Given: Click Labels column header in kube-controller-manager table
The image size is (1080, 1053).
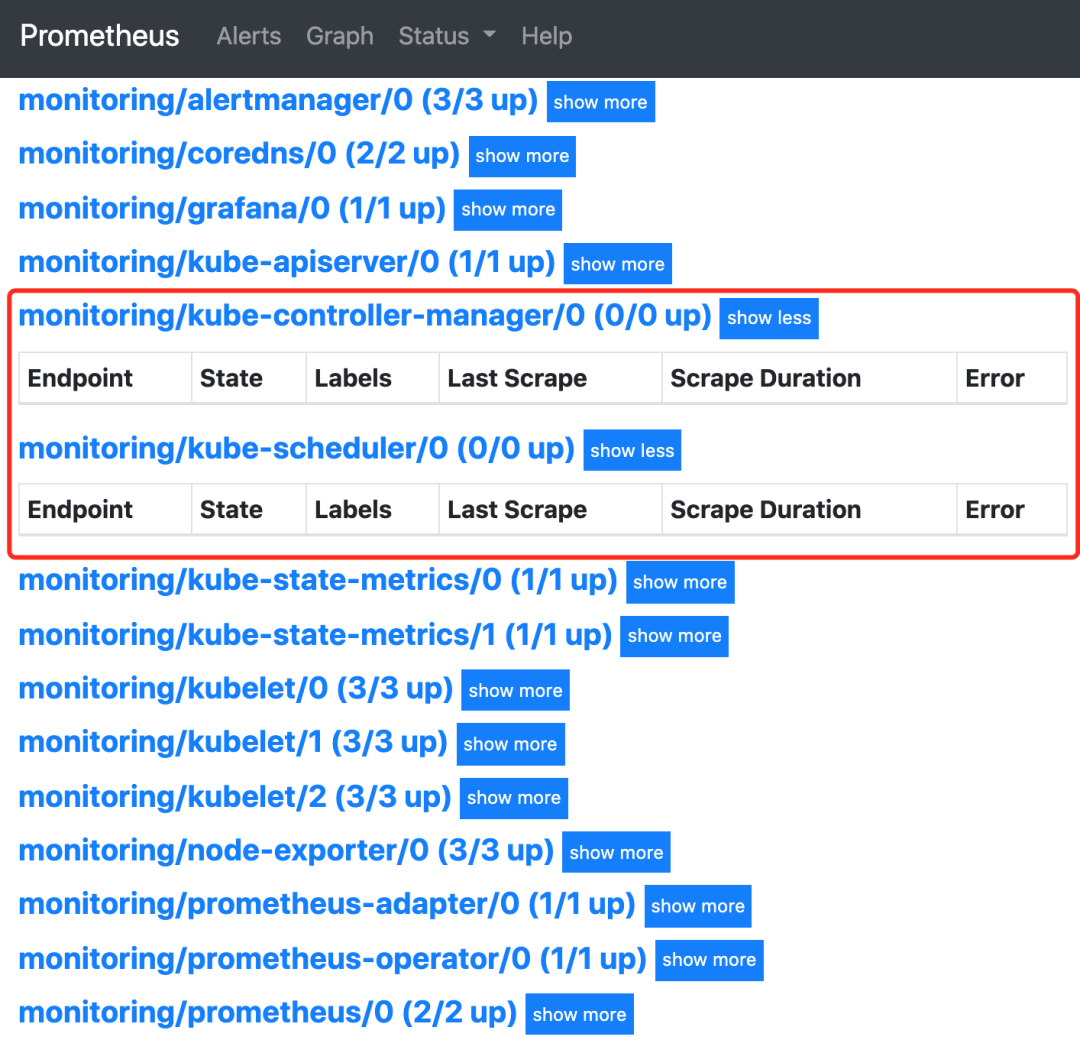Looking at the screenshot, I should tap(373, 378).
